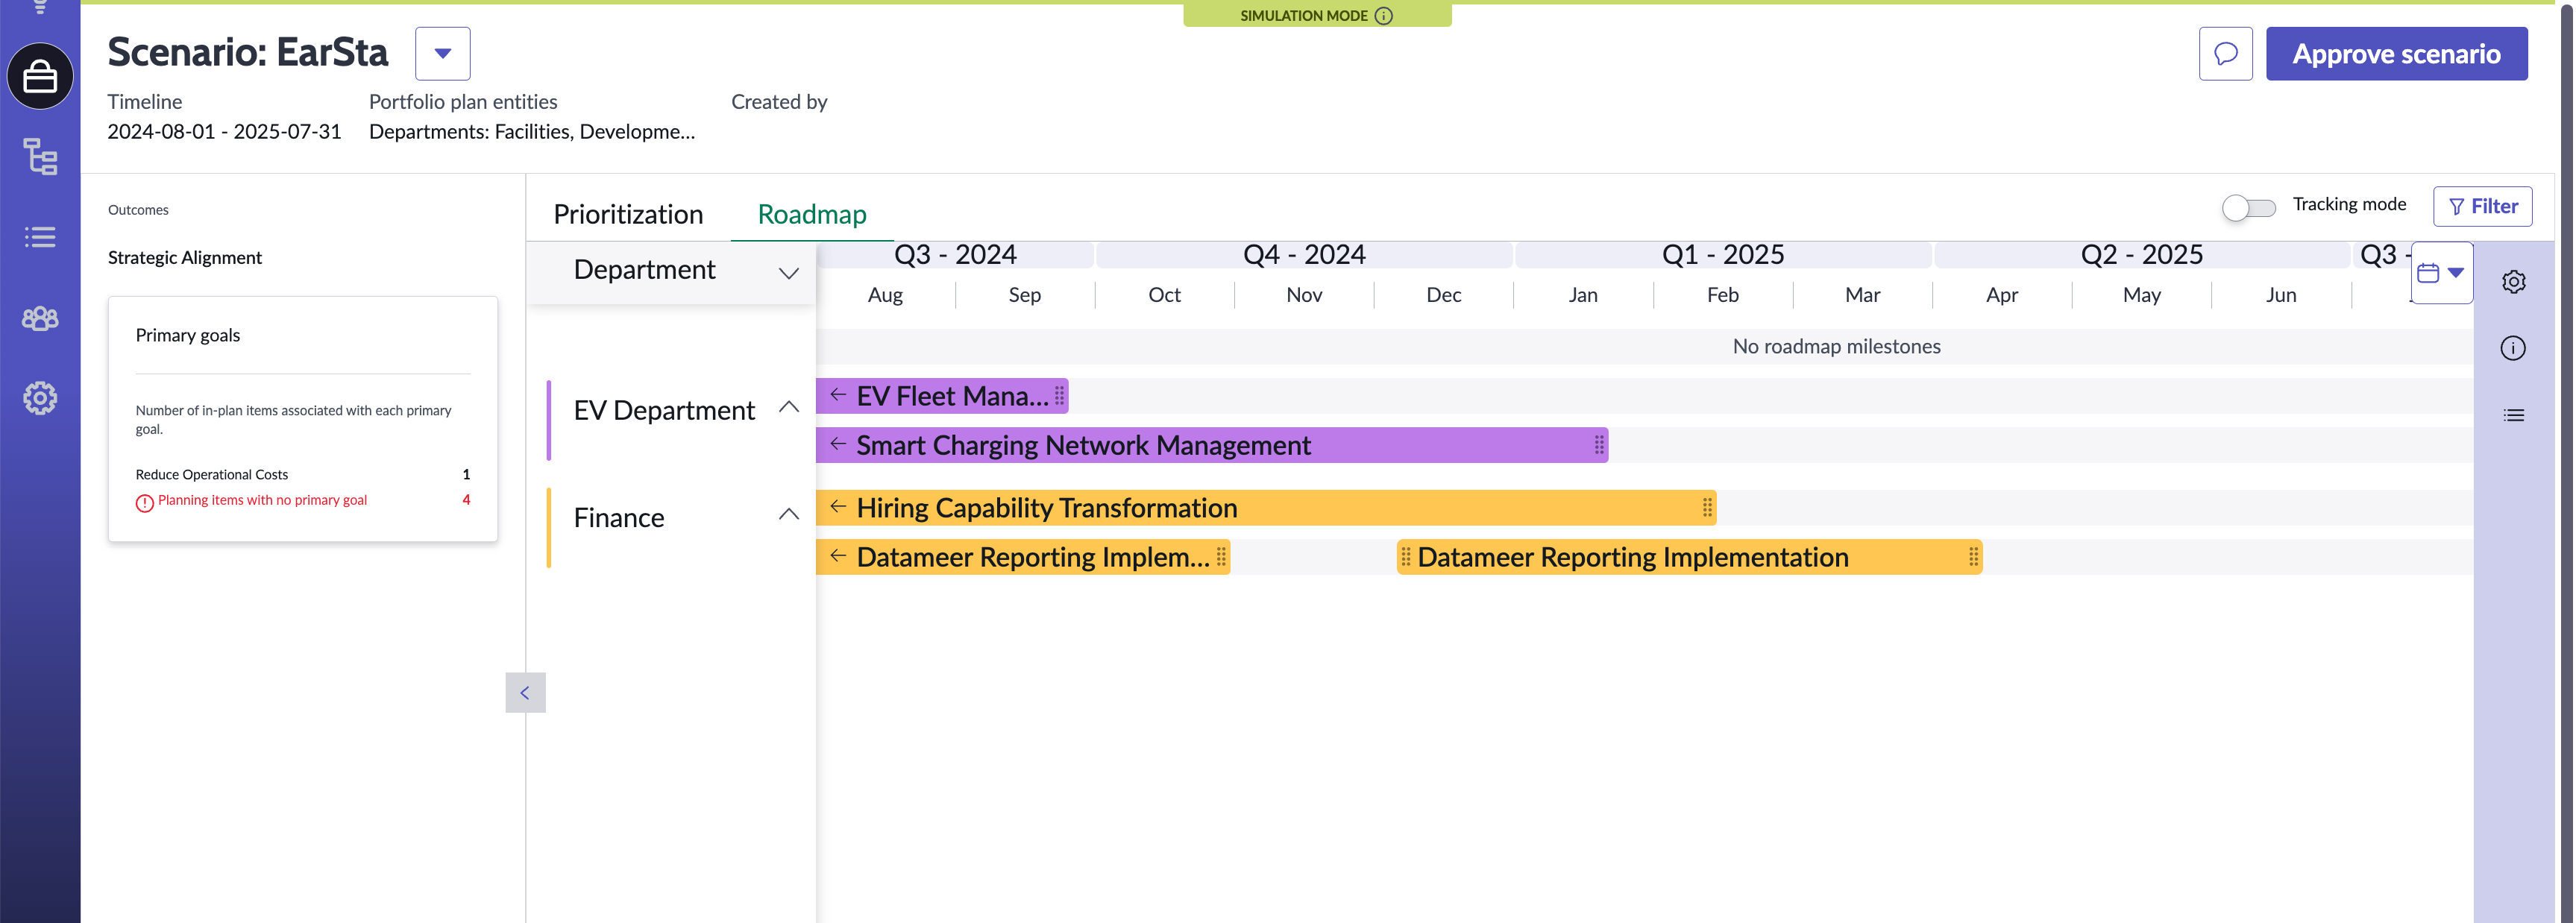
Task: Grab the end handle of EV Fleet Mana... bar
Action: coord(1059,396)
